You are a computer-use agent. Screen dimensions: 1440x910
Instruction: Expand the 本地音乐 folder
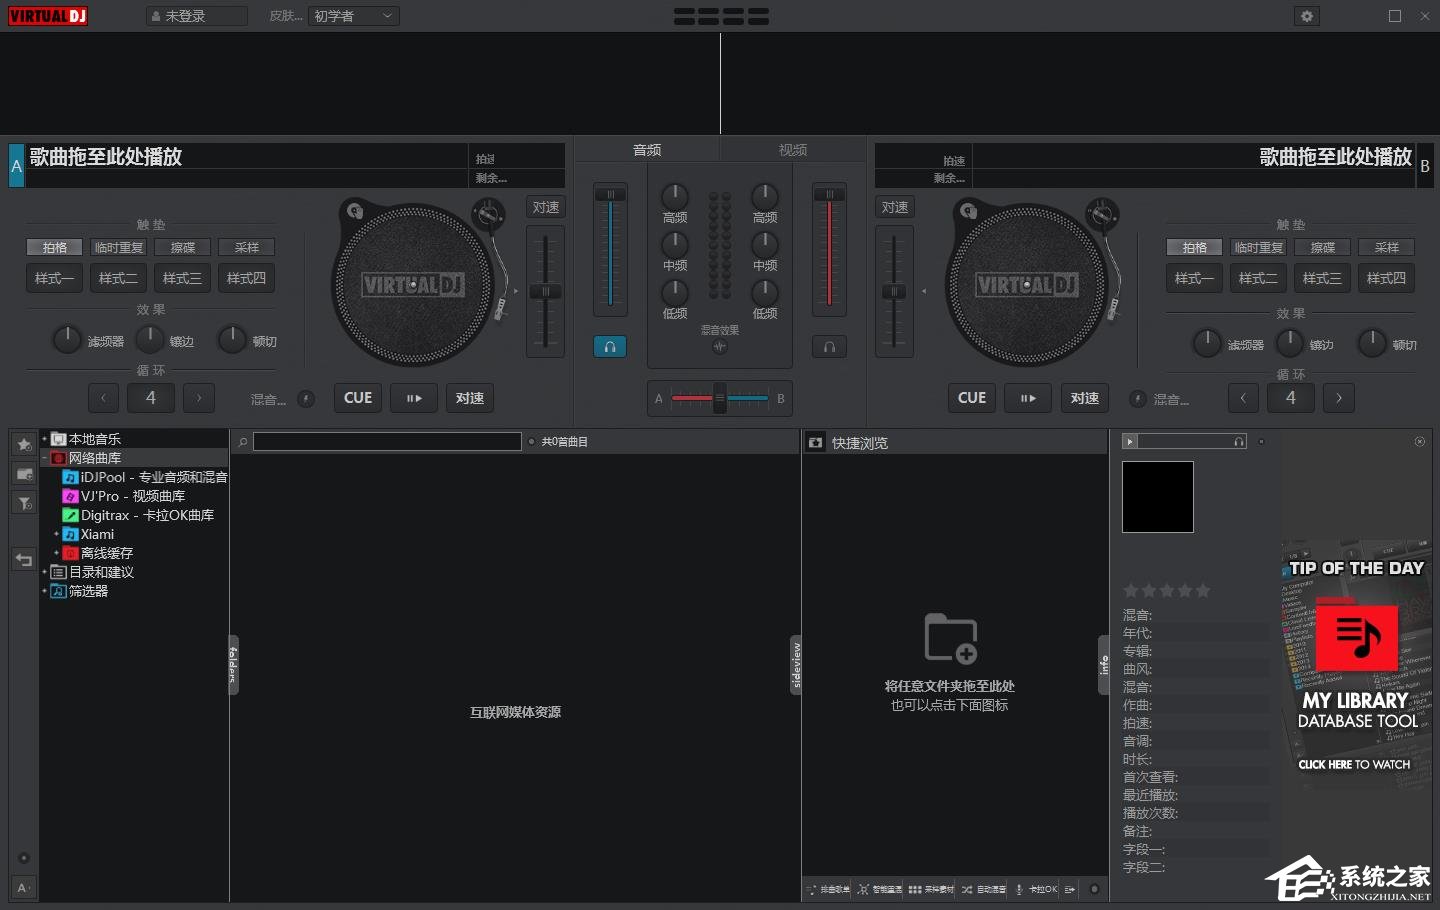point(45,439)
